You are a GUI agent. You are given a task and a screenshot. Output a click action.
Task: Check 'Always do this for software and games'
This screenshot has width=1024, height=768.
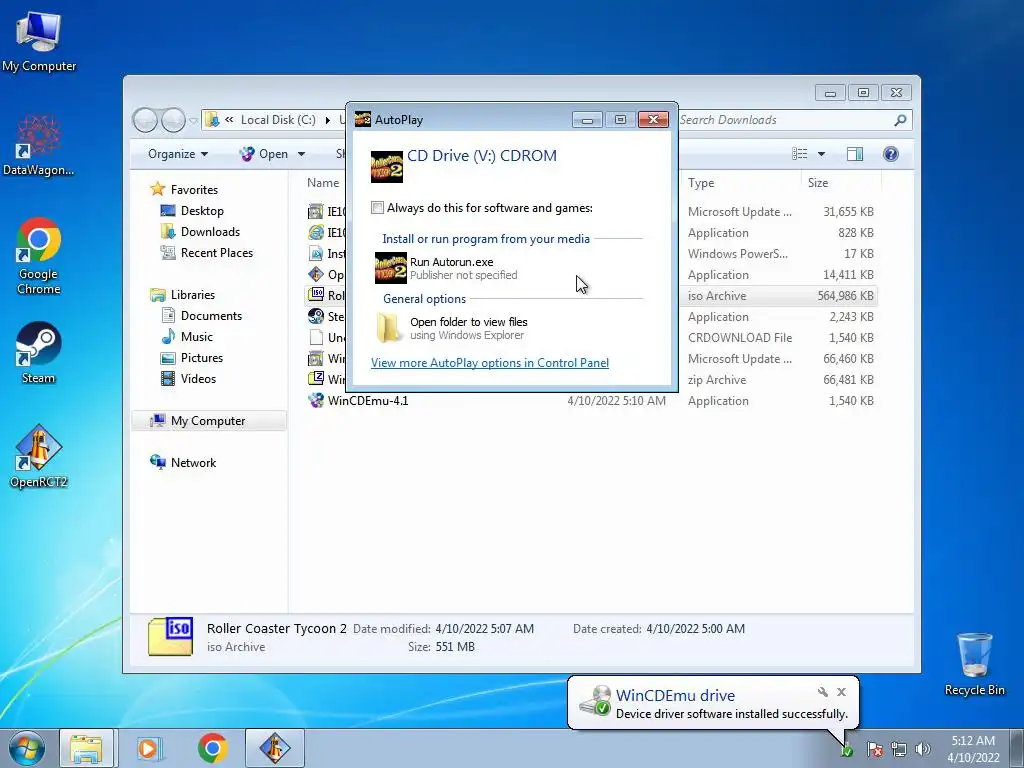tap(377, 208)
